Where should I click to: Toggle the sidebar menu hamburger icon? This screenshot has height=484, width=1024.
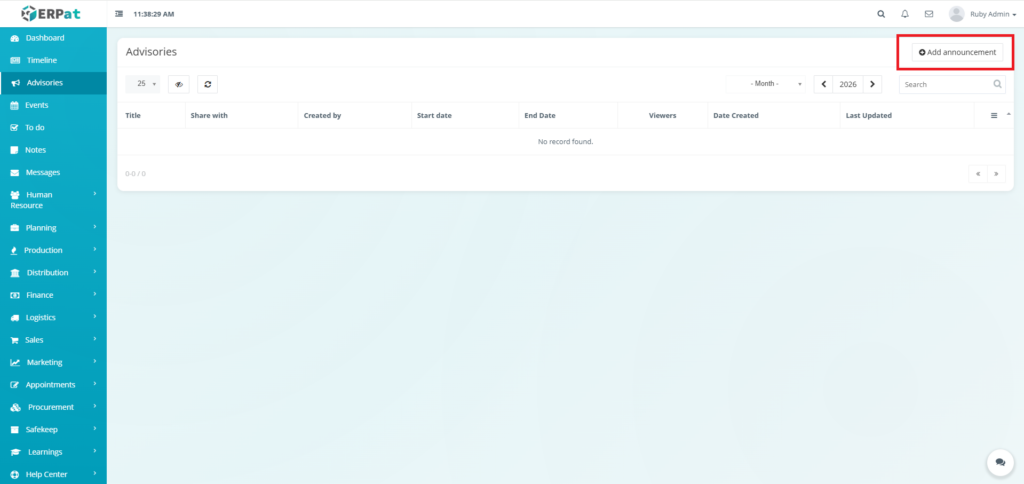(120, 14)
